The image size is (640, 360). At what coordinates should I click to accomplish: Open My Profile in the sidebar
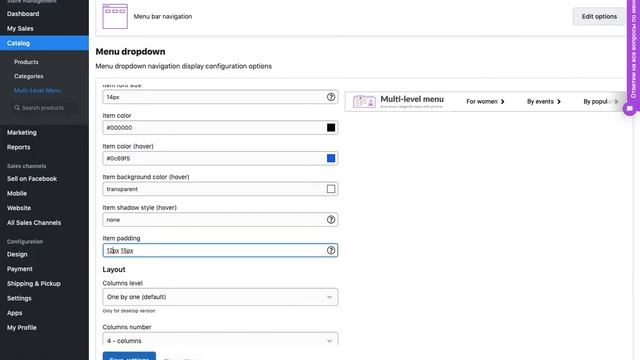pos(22,328)
